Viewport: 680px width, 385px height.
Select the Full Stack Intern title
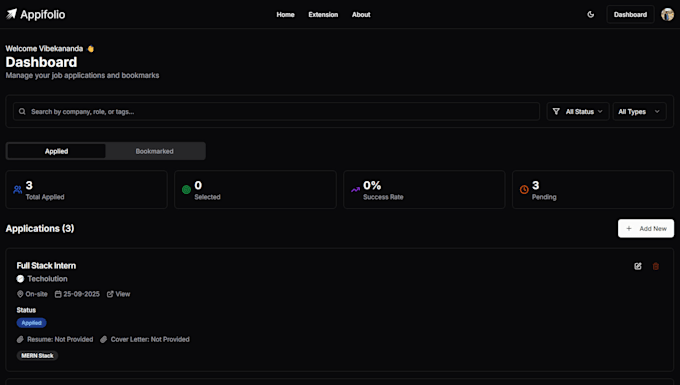[46, 265]
